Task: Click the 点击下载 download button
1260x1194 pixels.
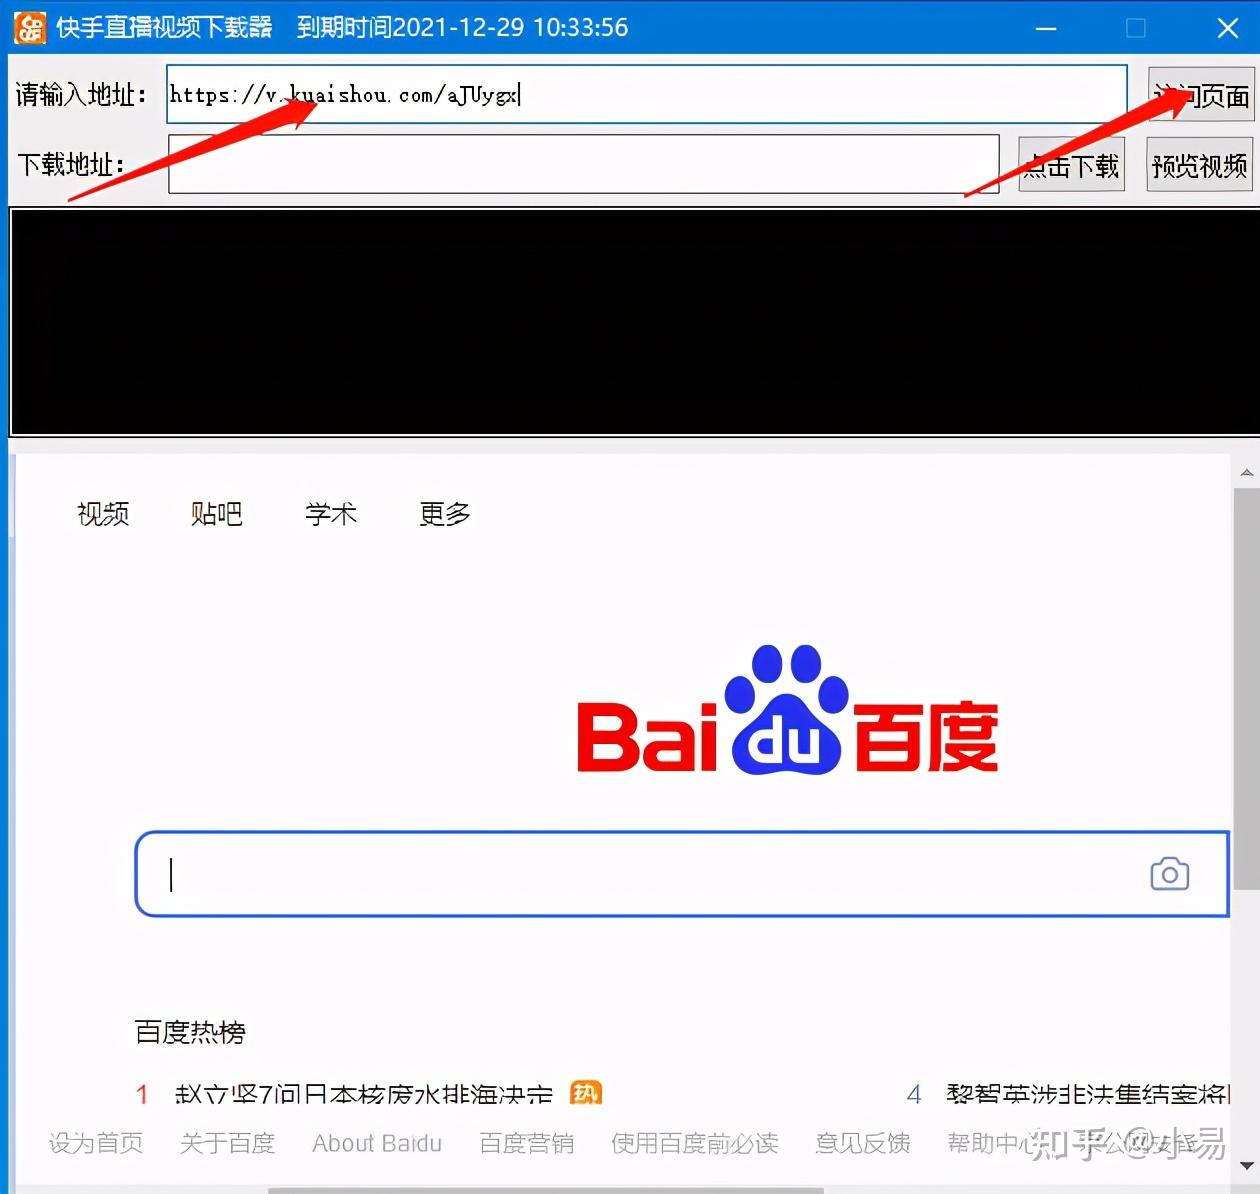Action: pyautogui.click(x=1072, y=165)
